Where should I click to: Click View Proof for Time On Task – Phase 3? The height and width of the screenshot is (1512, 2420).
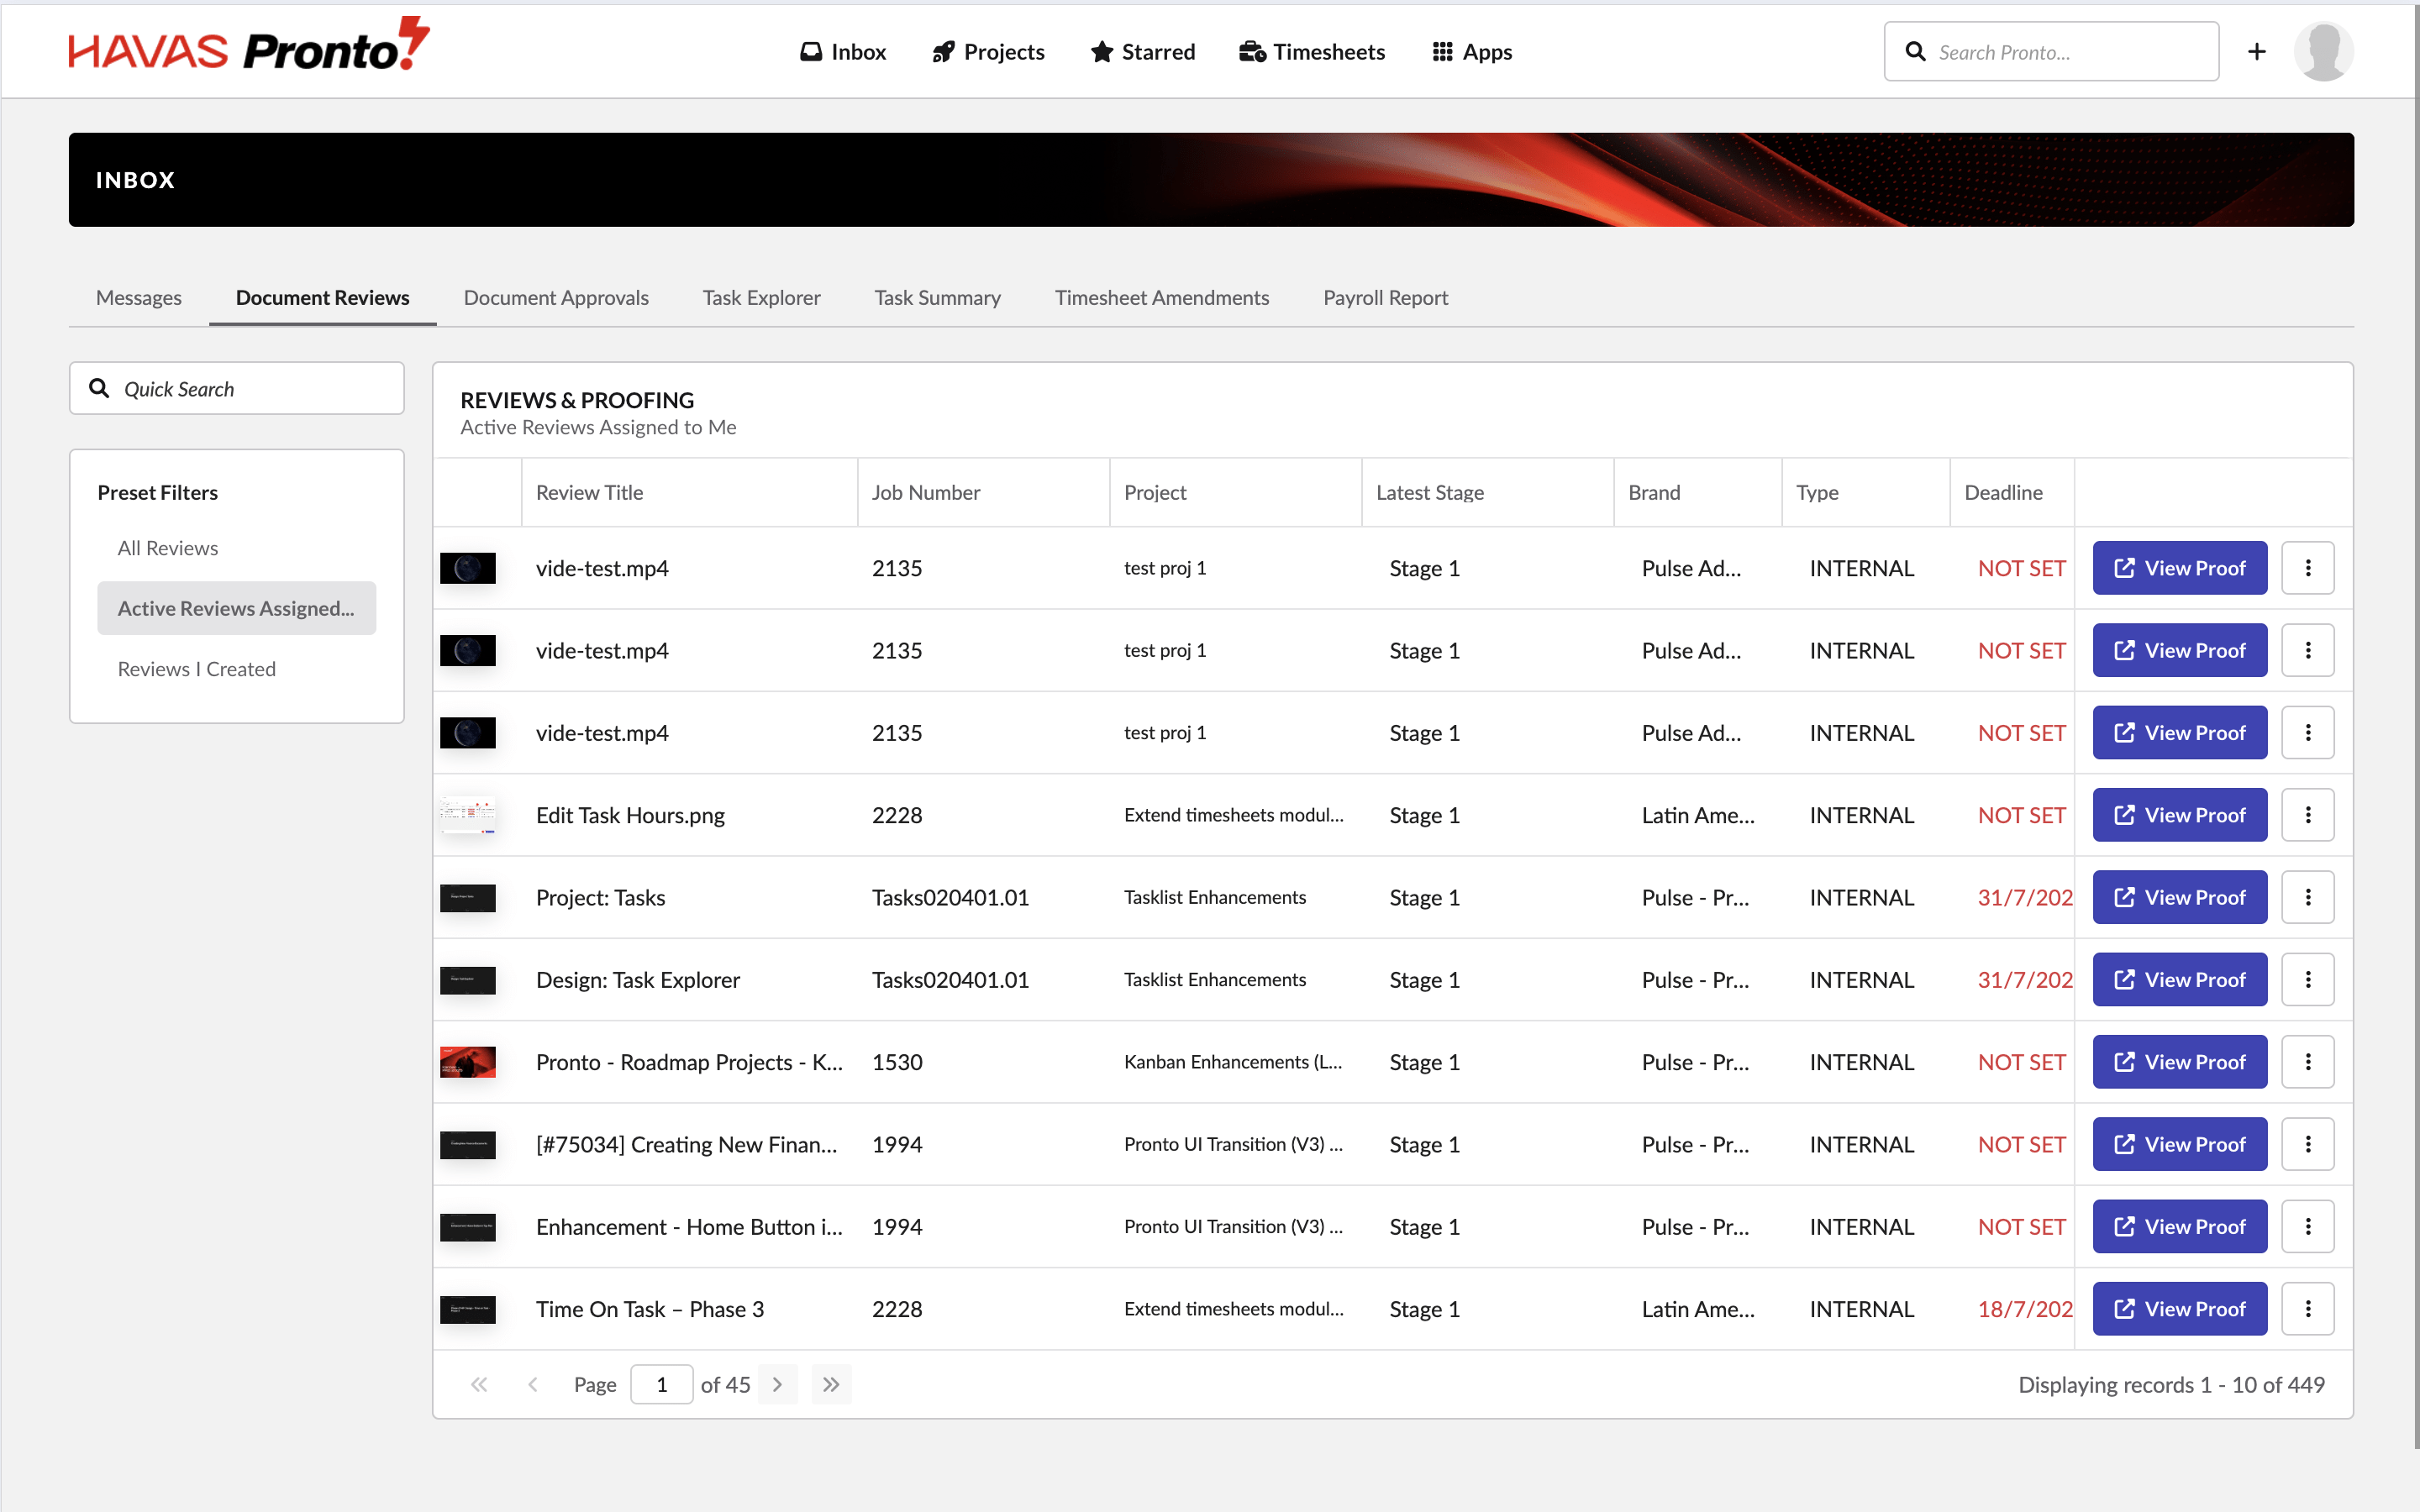coord(2179,1309)
